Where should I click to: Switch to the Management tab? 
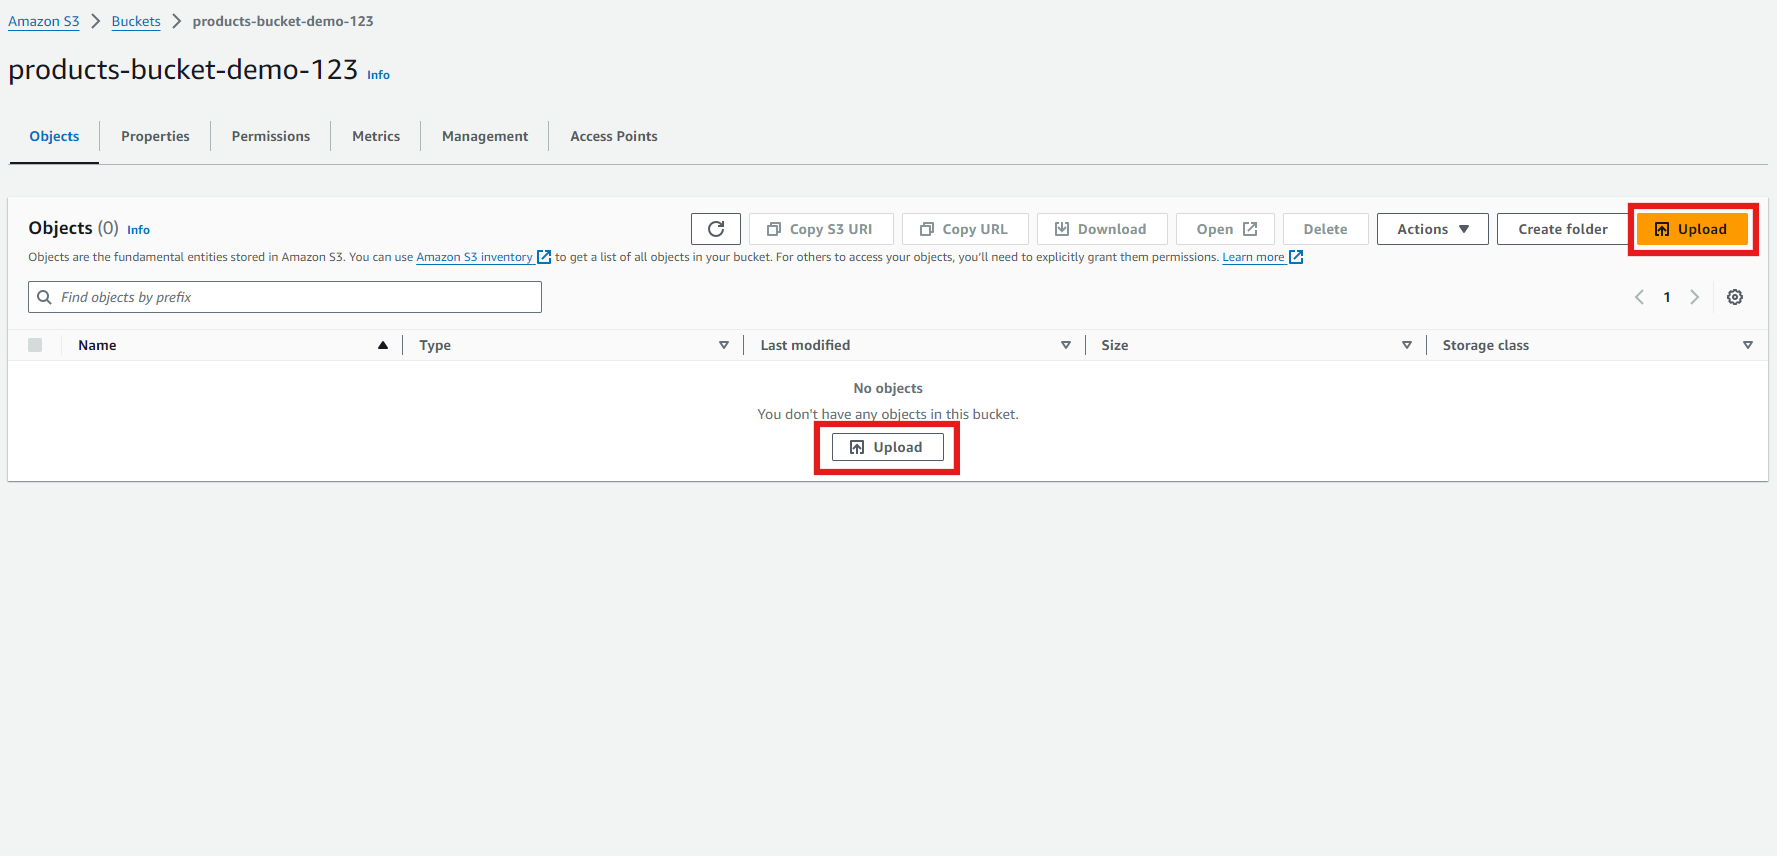pyautogui.click(x=485, y=136)
